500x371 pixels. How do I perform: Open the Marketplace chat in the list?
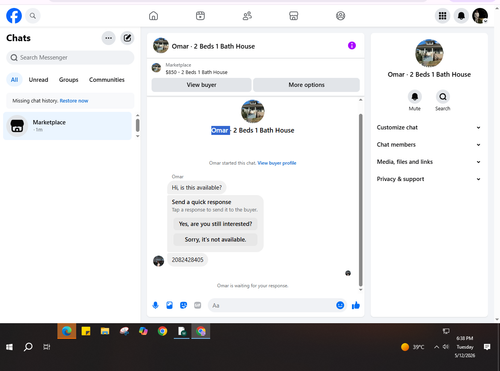pyautogui.click(x=67, y=126)
